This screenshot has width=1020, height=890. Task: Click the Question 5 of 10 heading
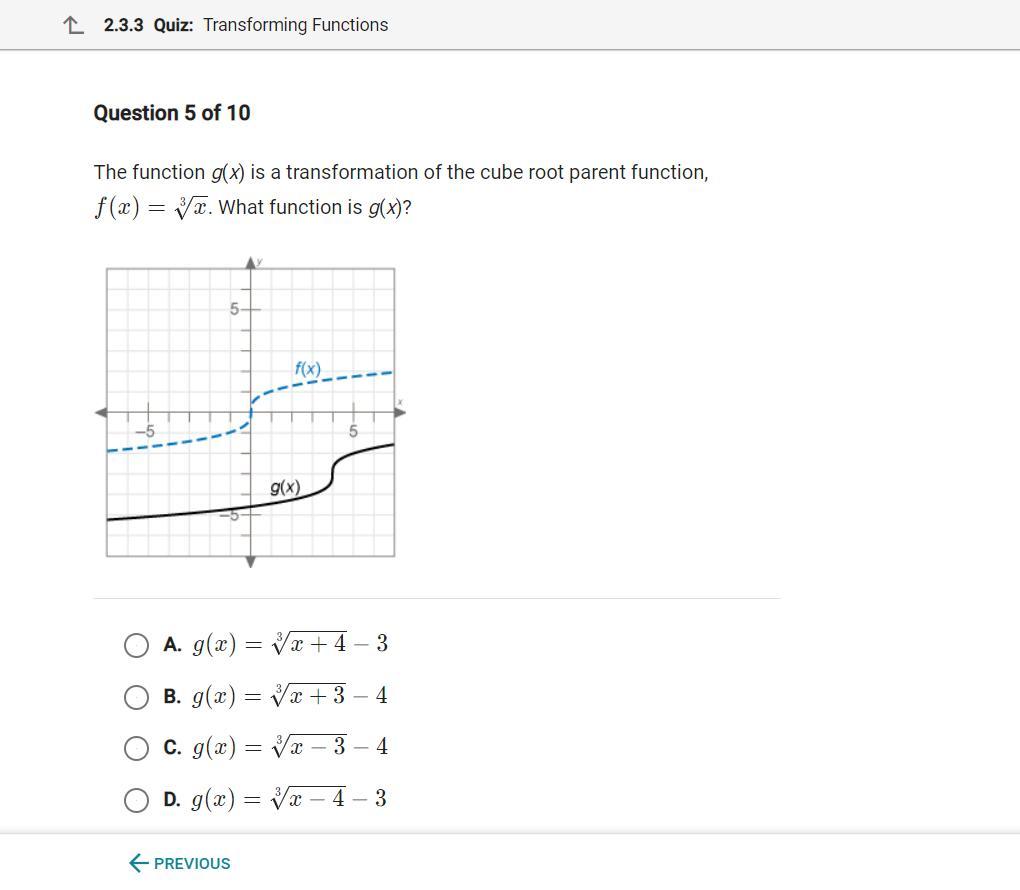tap(172, 113)
